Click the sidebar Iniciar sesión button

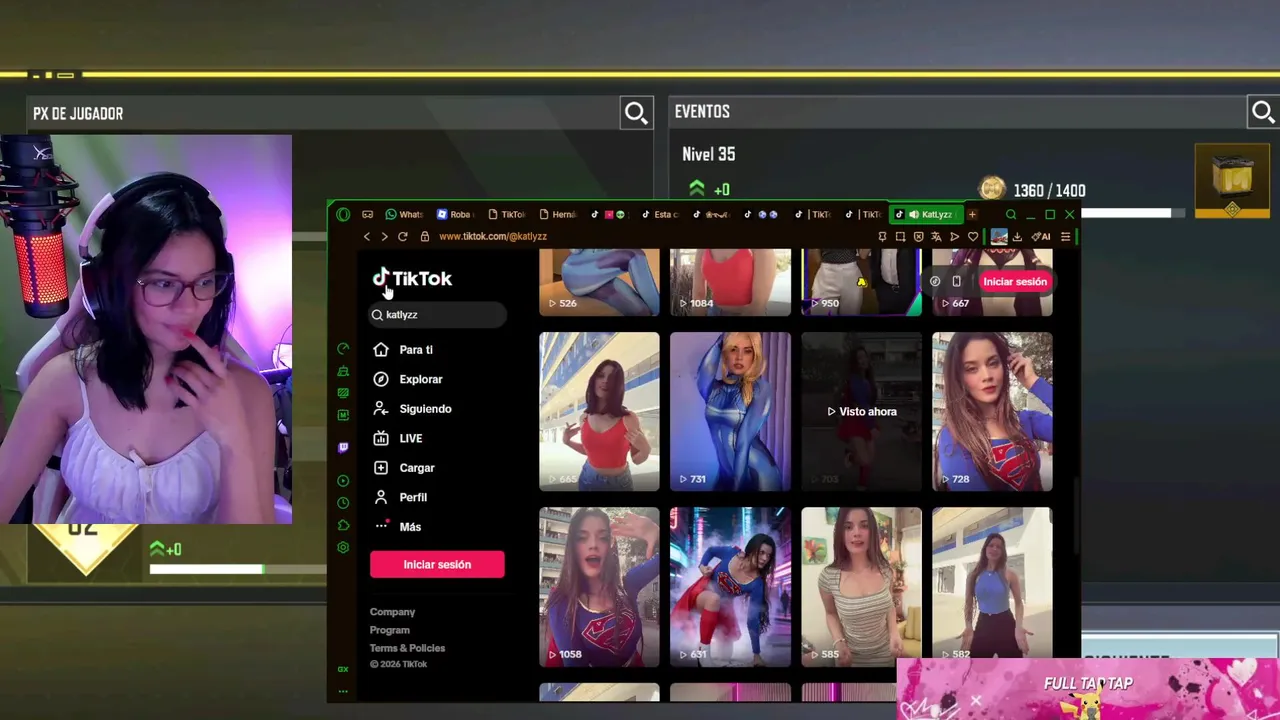click(x=437, y=564)
